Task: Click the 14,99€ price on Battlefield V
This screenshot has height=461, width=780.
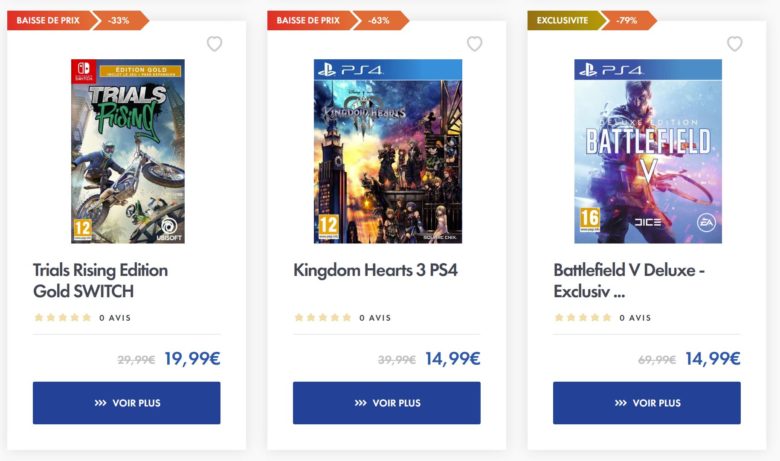Action: click(712, 359)
